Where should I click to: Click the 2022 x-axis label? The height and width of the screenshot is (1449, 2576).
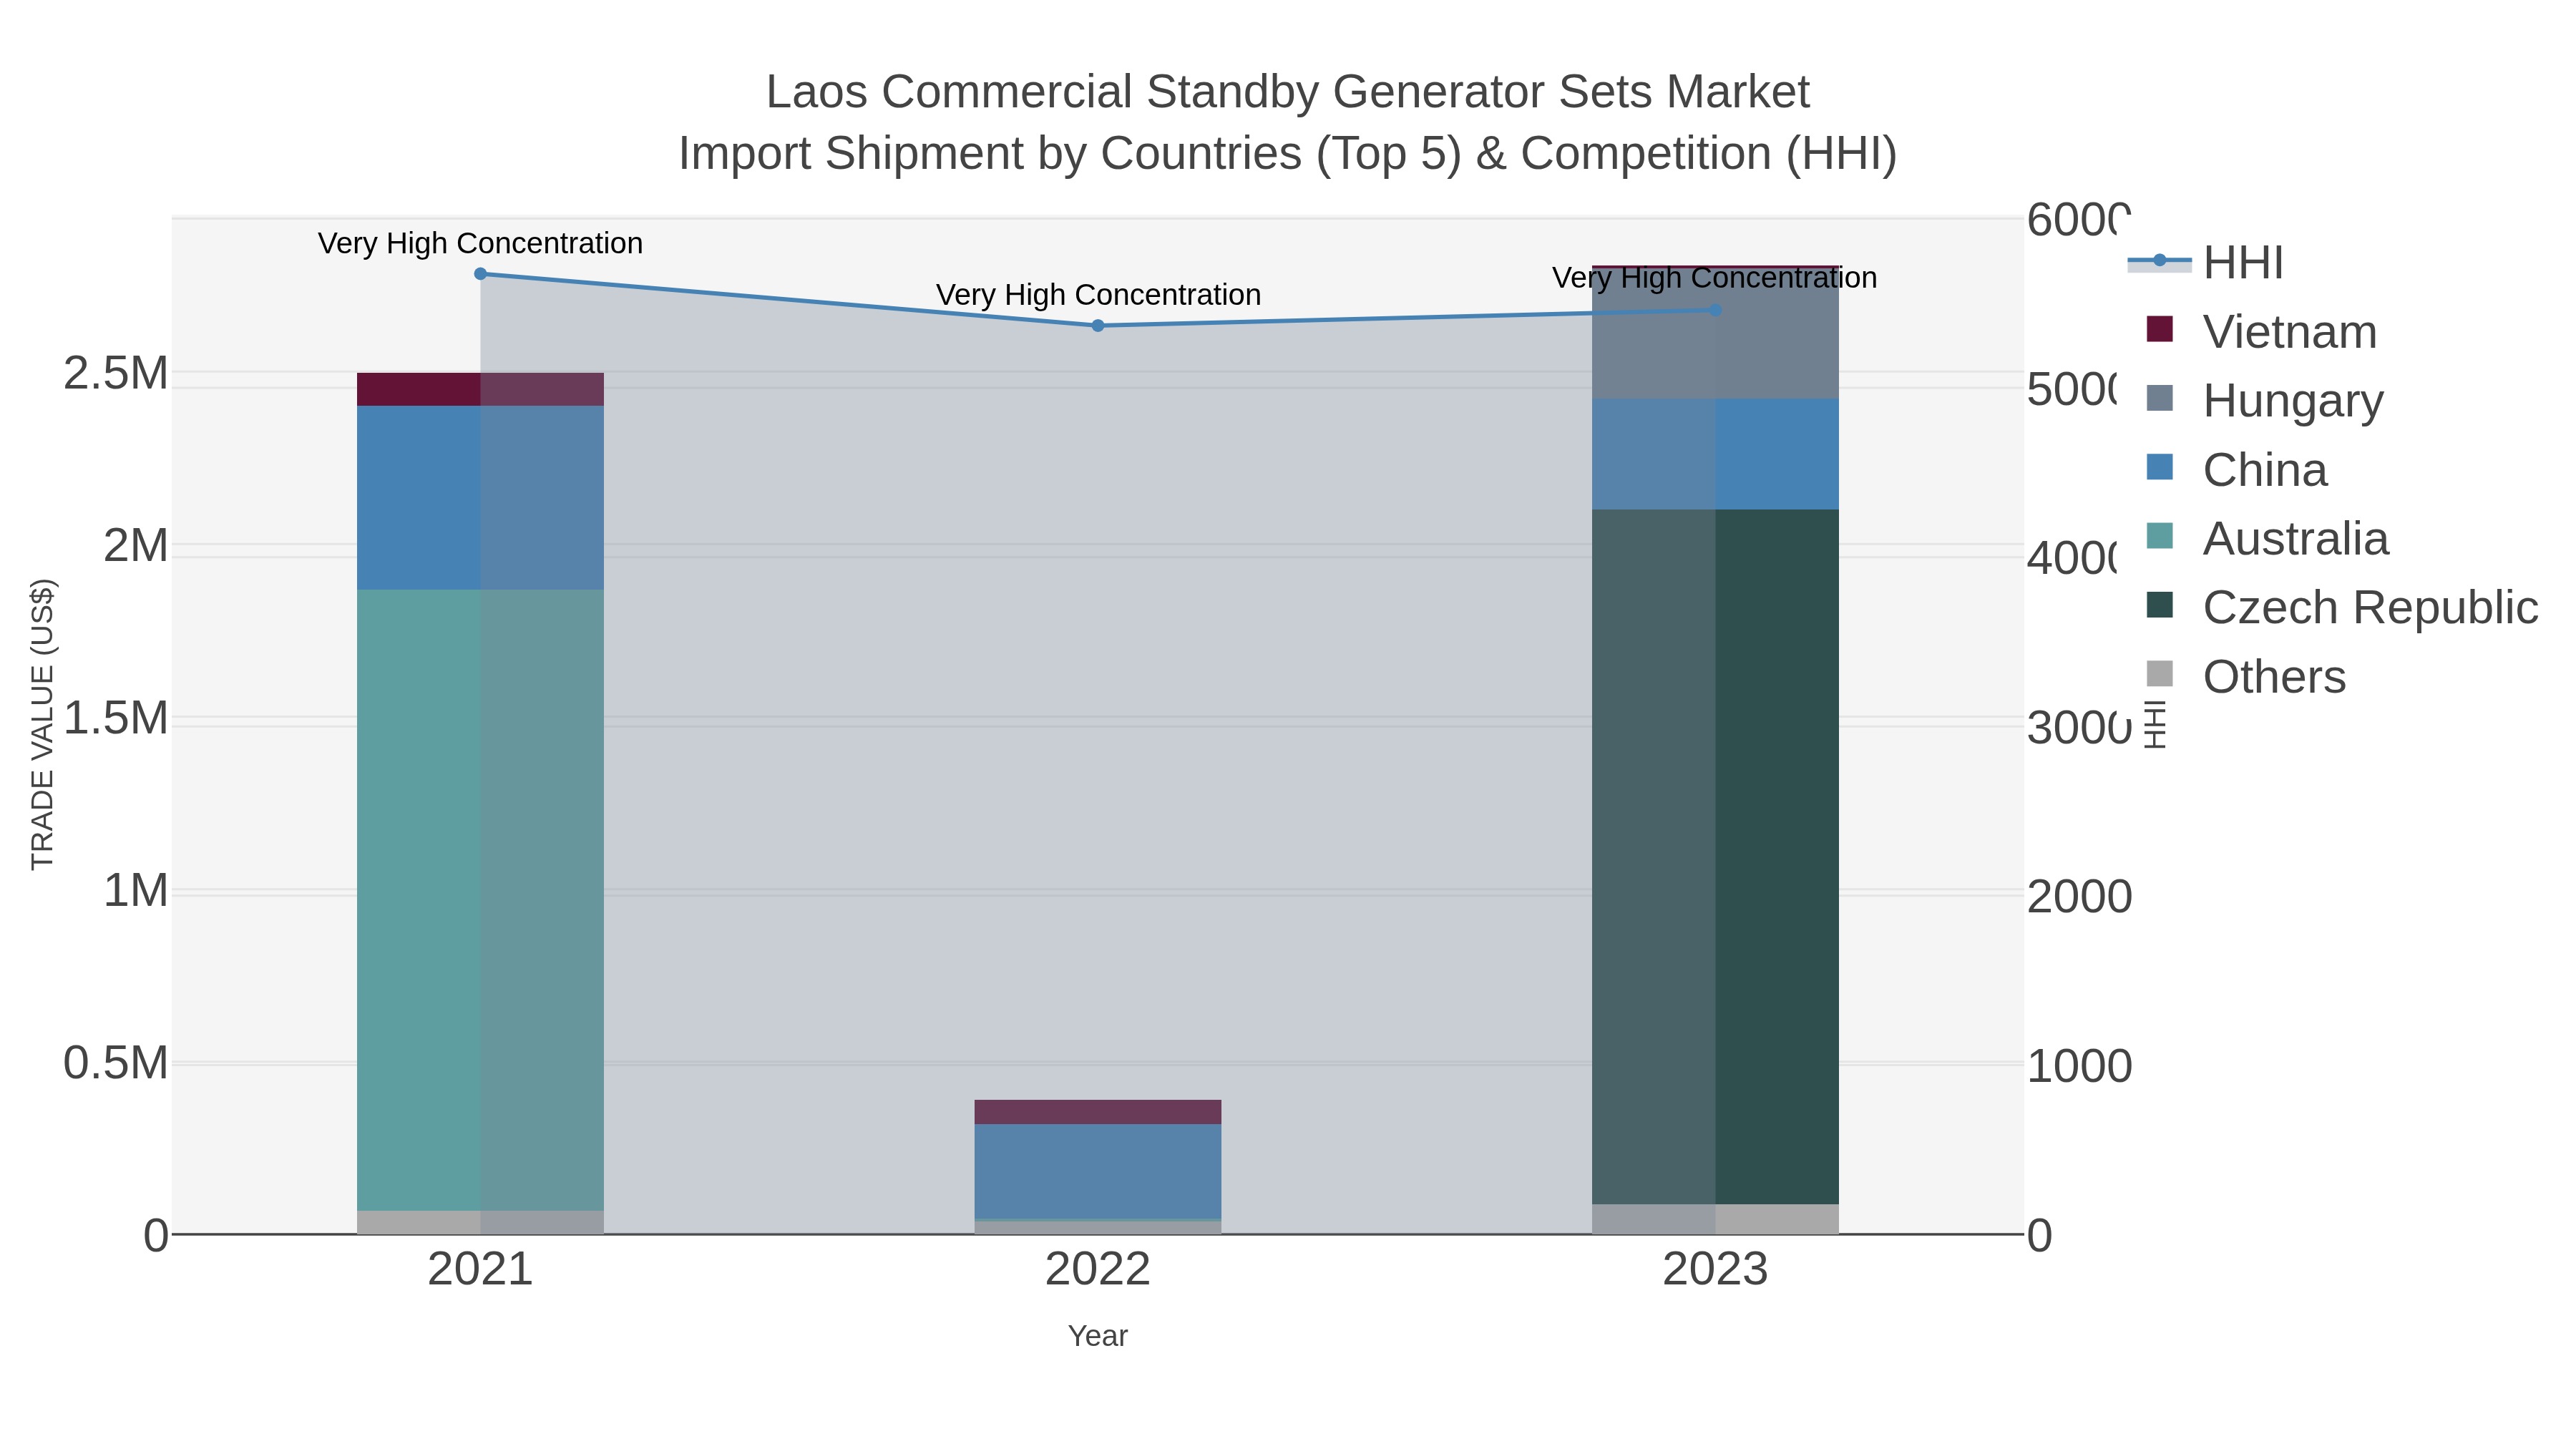tap(1098, 1270)
